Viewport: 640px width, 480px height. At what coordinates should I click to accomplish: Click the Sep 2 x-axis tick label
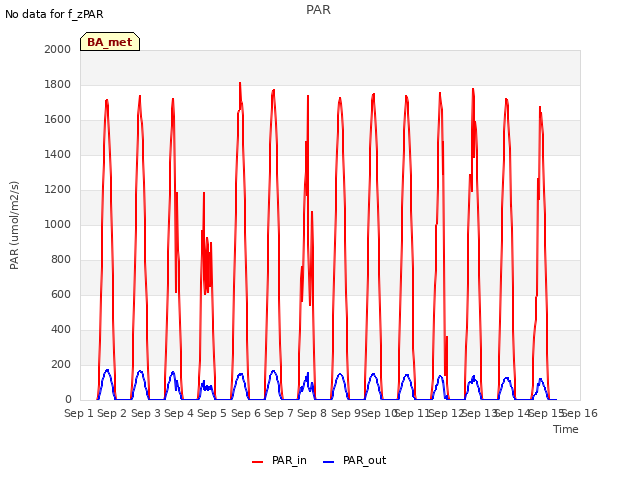point(112,413)
